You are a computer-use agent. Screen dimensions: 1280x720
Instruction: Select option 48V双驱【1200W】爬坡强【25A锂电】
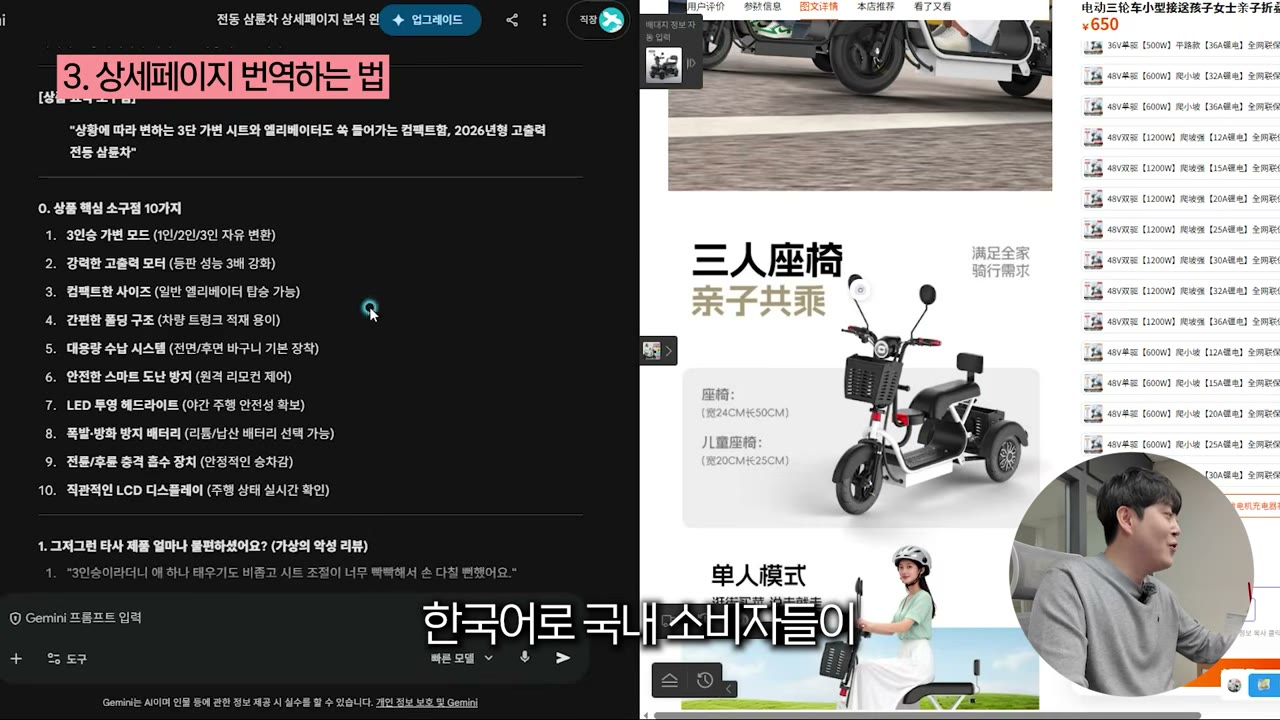tap(1181, 229)
